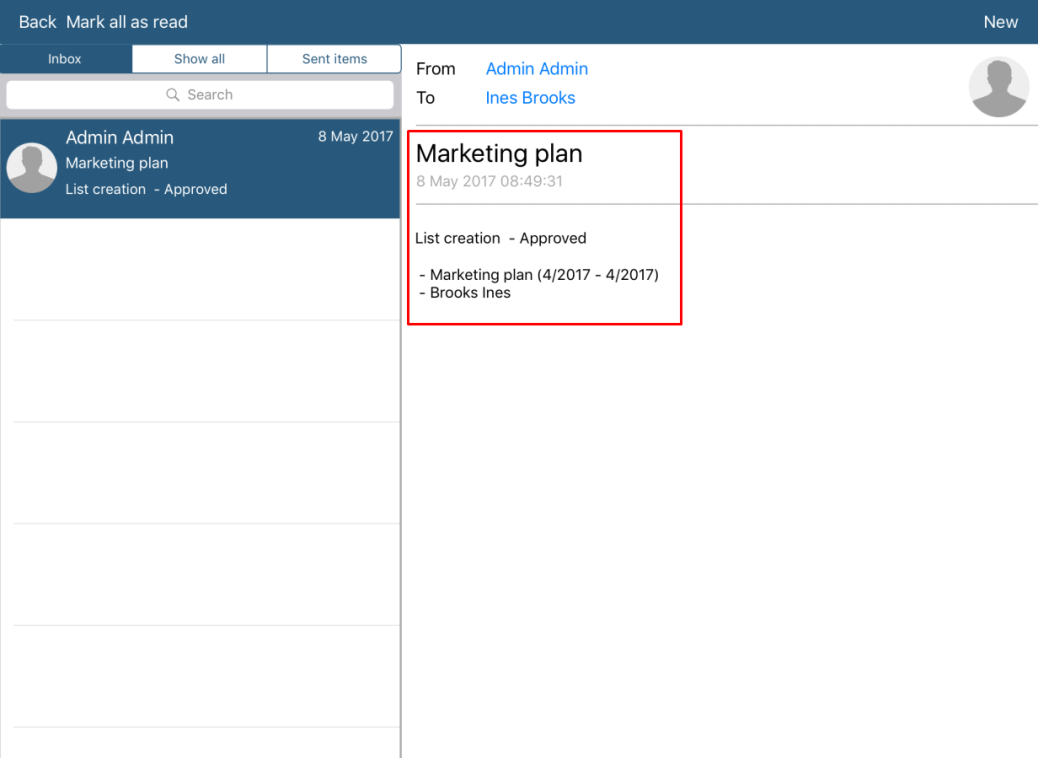Mark all messages as read
The width and height of the screenshot is (1038, 758).
[x=127, y=22]
